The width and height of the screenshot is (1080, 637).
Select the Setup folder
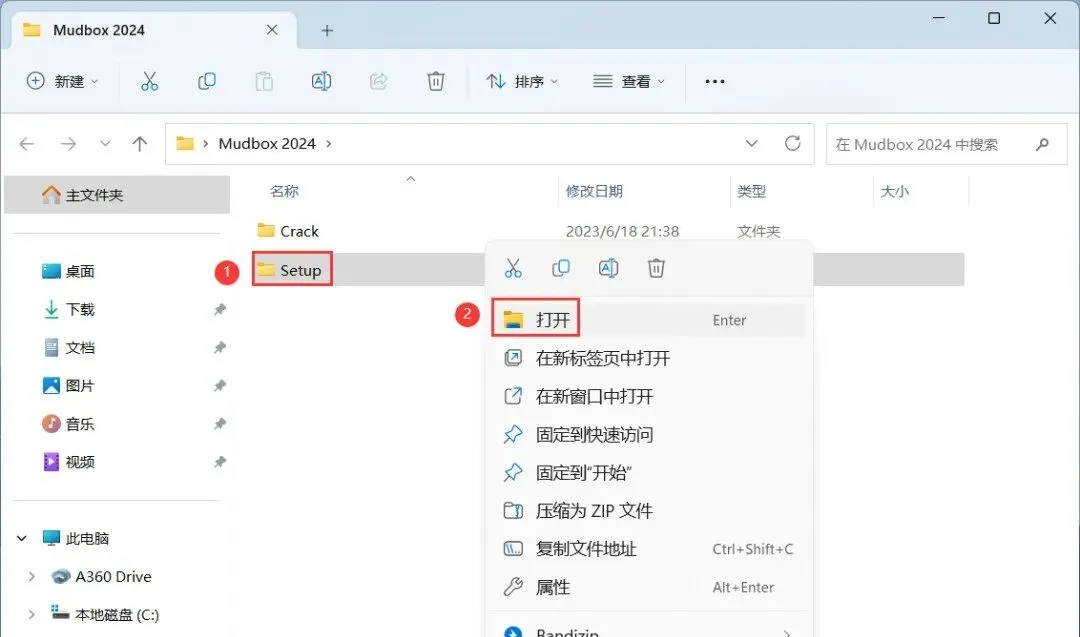click(x=289, y=270)
